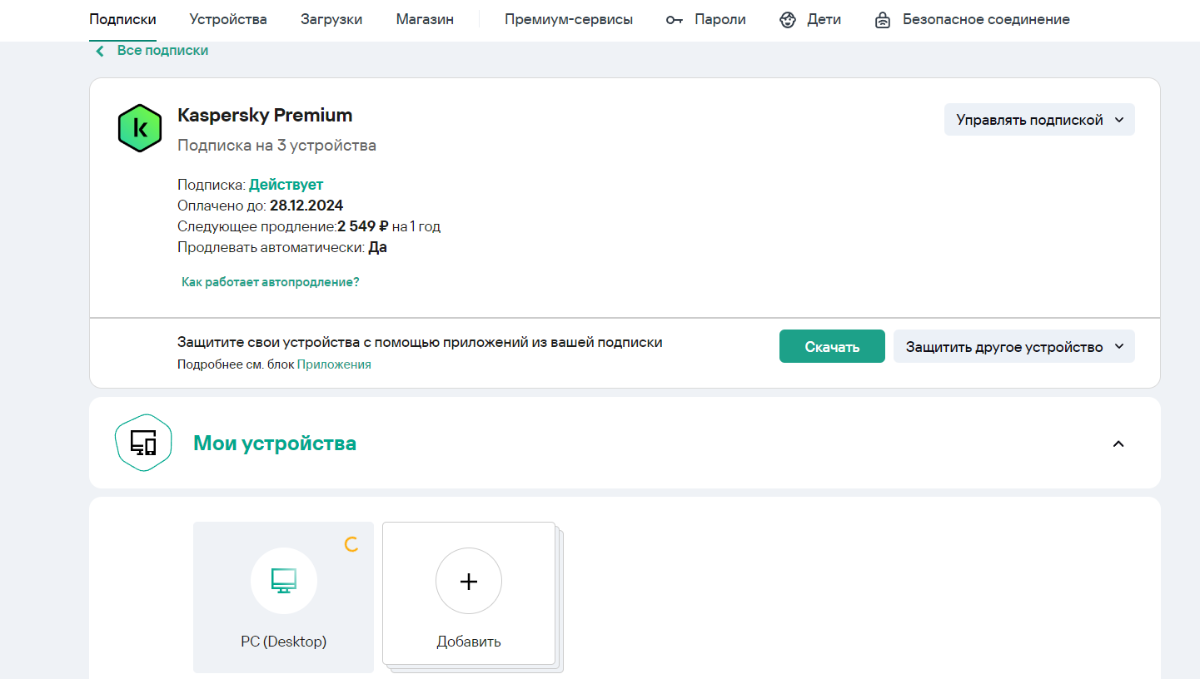
Task: Click the PC (Desktop) monitor icon
Action: click(283, 581)
